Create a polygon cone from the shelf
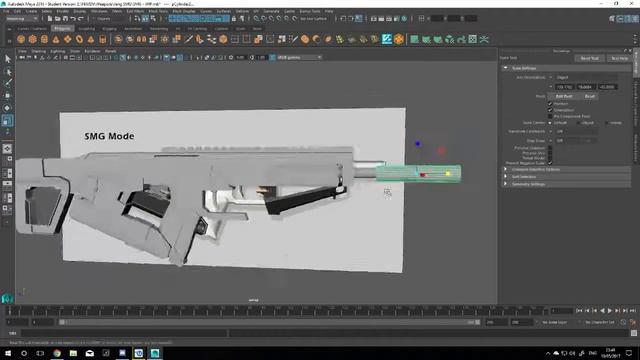 [56, 39]
